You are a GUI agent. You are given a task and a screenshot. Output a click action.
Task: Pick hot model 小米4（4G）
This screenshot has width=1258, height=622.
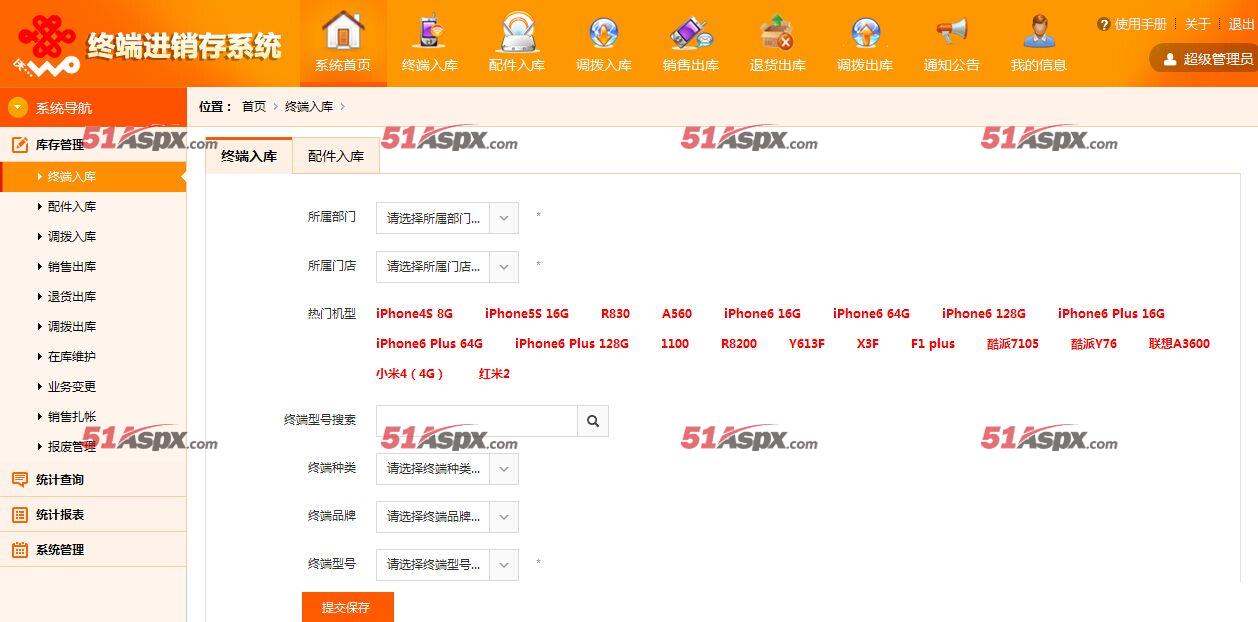click(409, 373)
